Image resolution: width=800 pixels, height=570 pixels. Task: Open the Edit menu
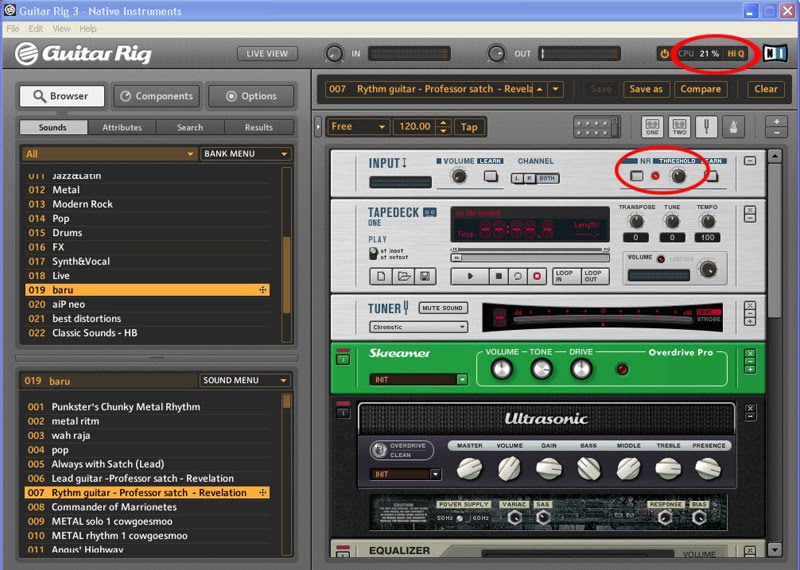36,29
